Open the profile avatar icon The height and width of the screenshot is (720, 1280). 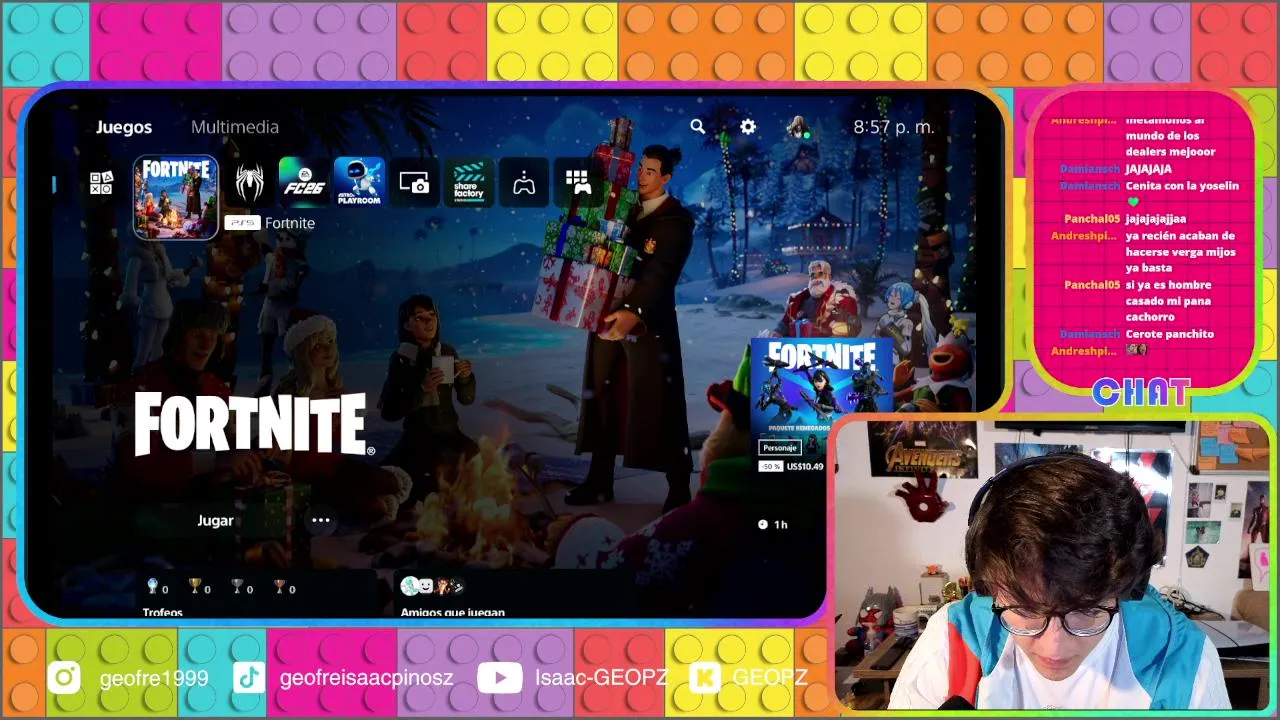(x=798, y=127)
